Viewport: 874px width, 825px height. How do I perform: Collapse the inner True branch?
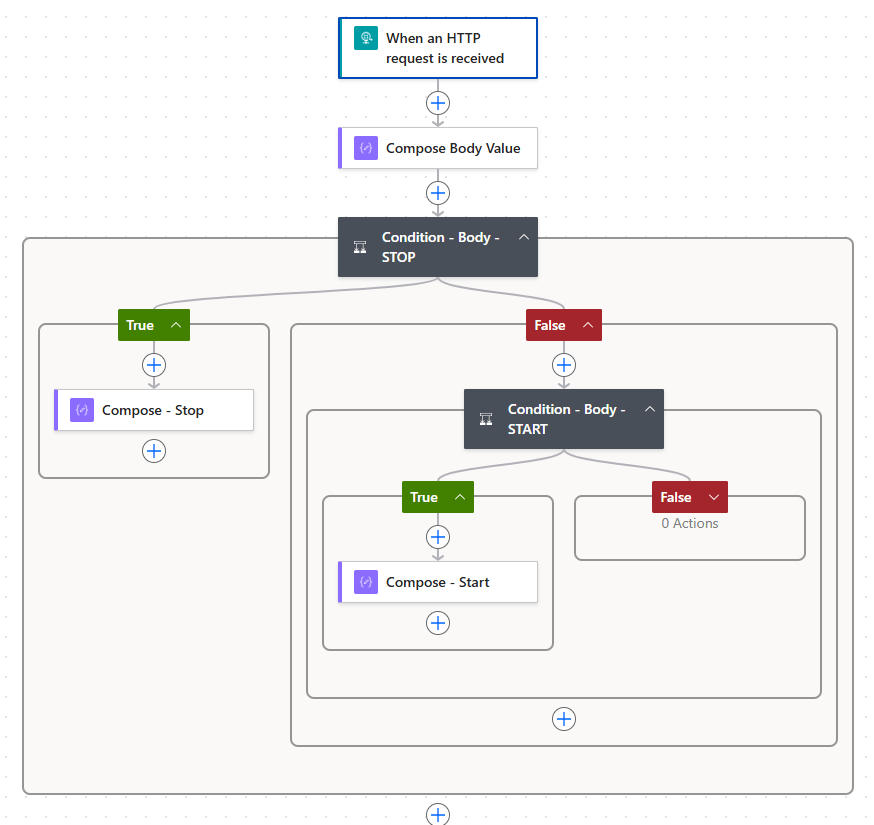(x=460, y=497)
